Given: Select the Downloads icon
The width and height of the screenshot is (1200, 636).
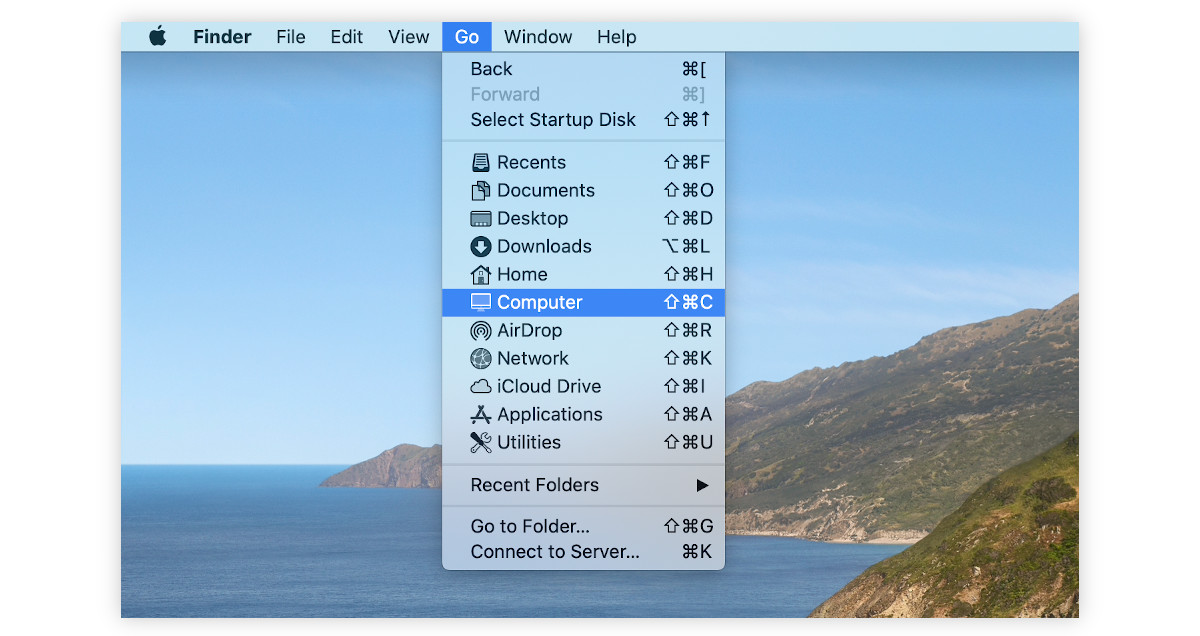Looking at the screenshot, I should (x=482, y=246).
